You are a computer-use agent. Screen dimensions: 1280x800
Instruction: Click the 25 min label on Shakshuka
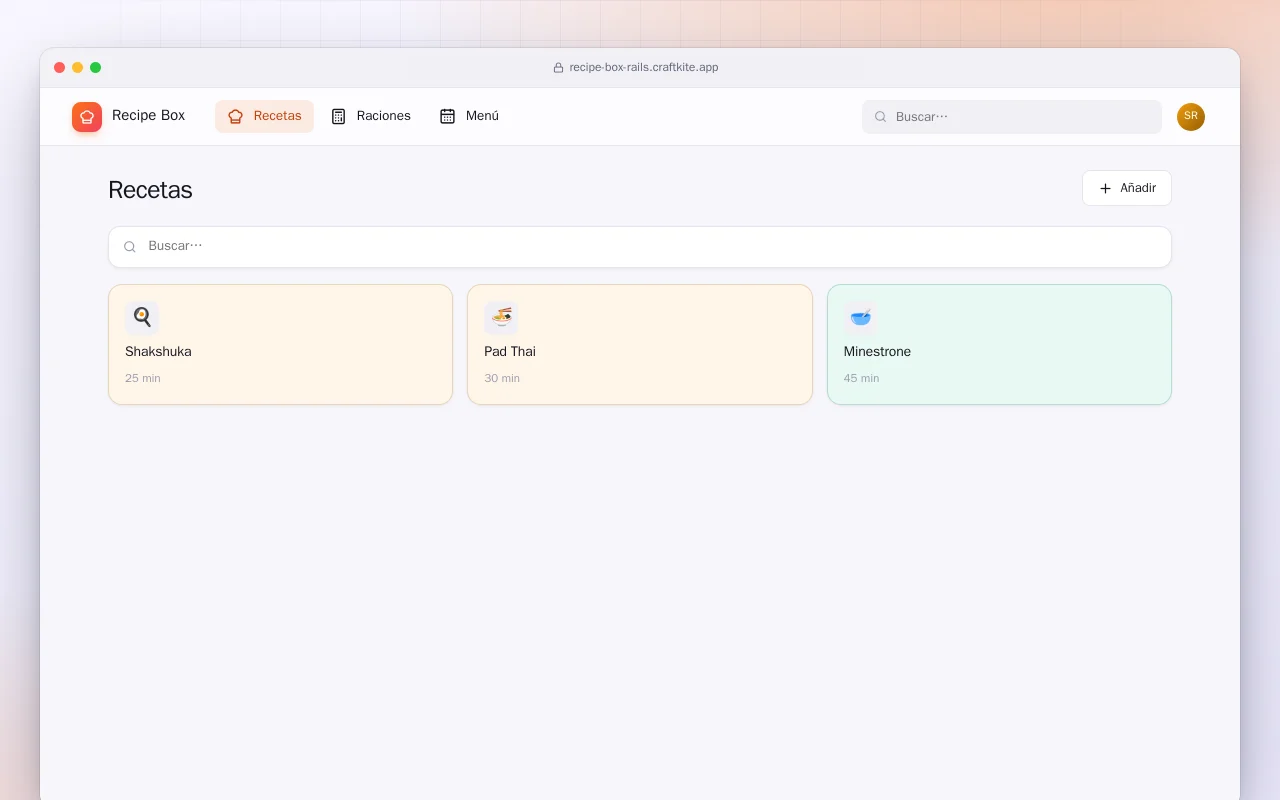(143, 378)
